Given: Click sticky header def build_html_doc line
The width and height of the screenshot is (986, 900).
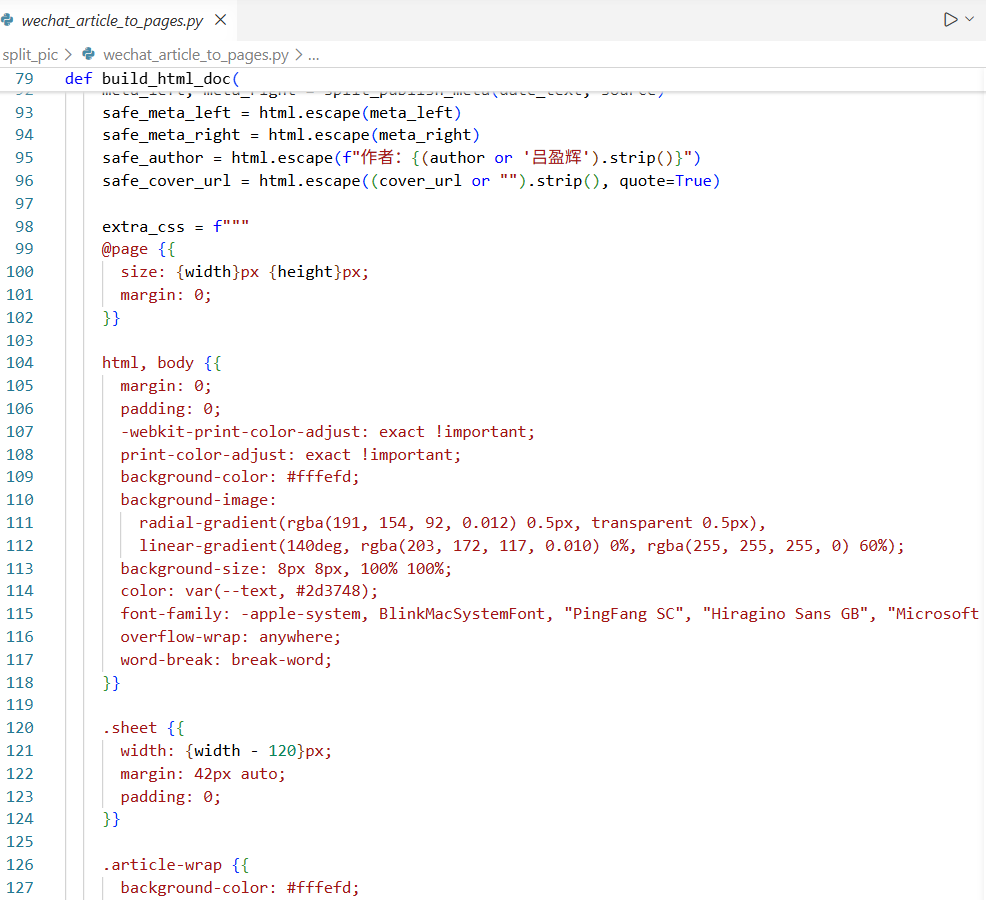Looking at the screenshot, I should click(x=152, y=79).
